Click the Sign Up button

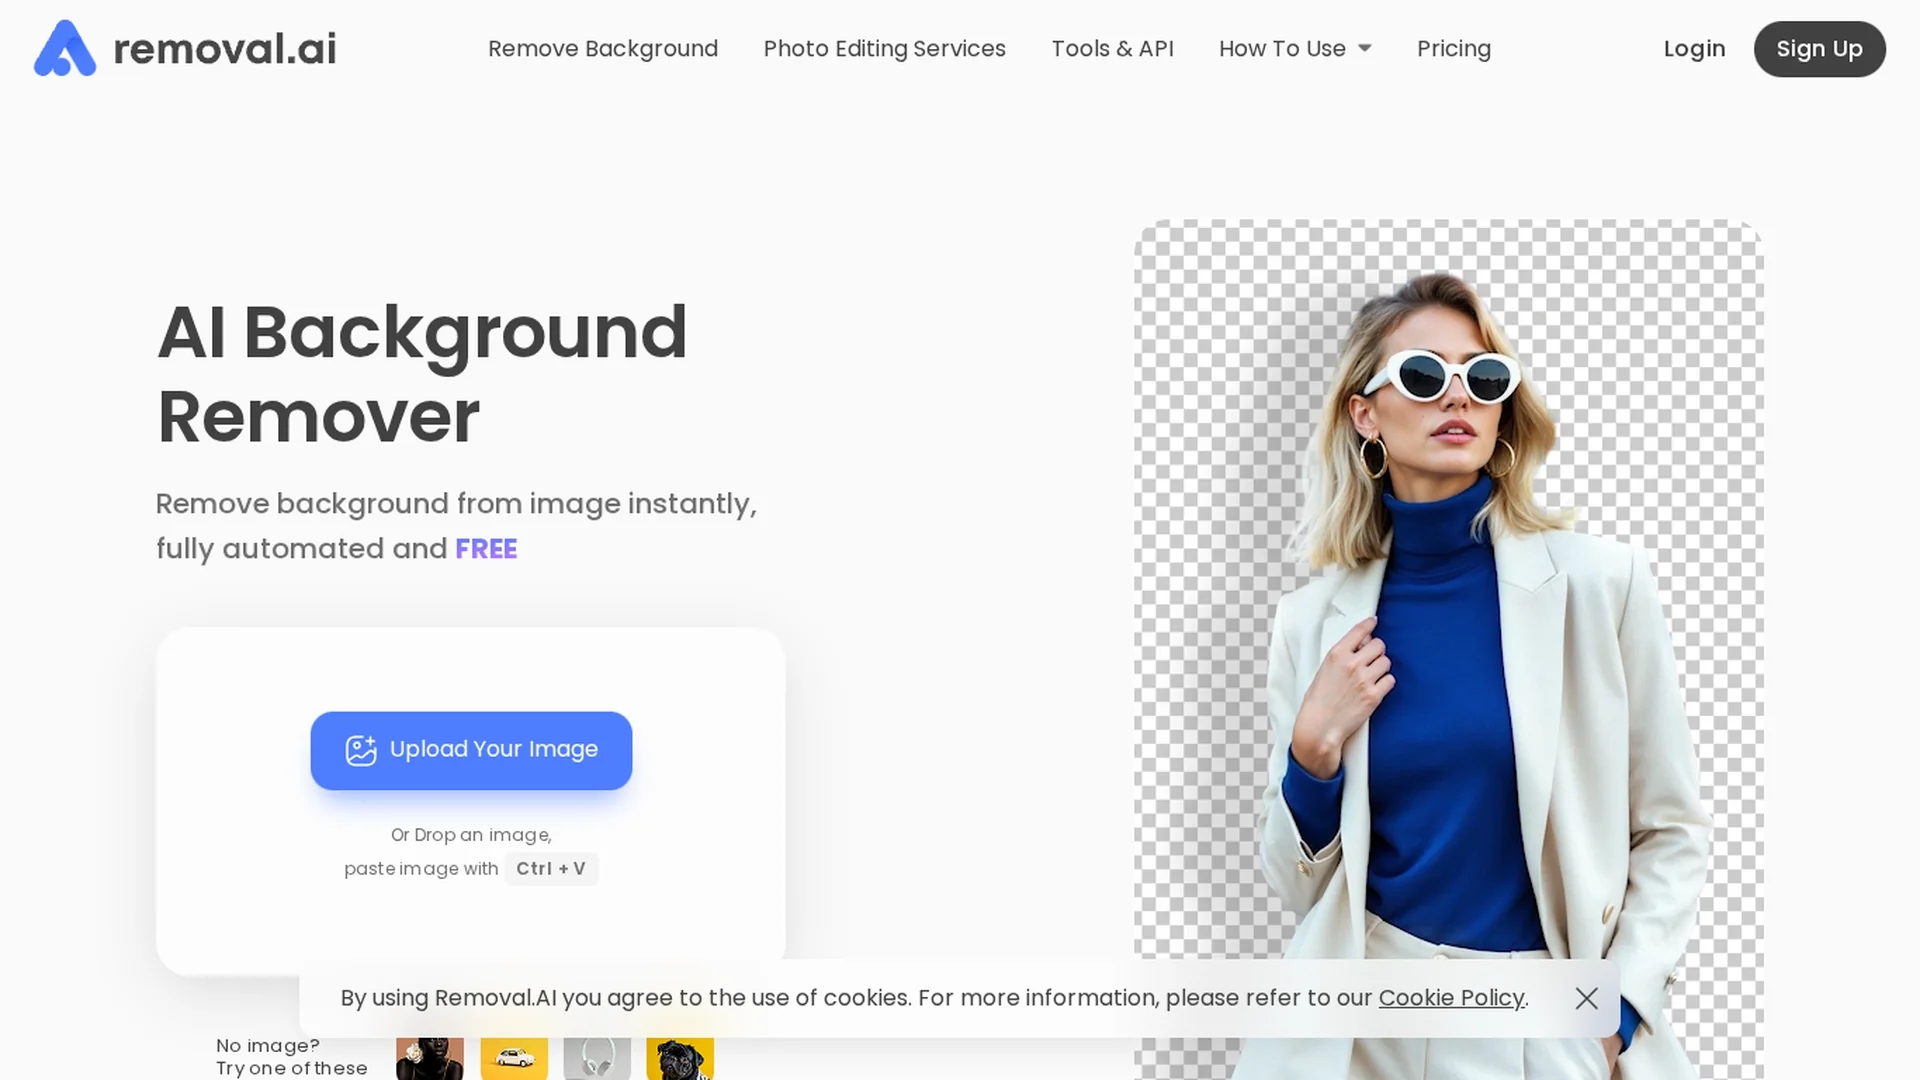click(x=1819, y=48)
